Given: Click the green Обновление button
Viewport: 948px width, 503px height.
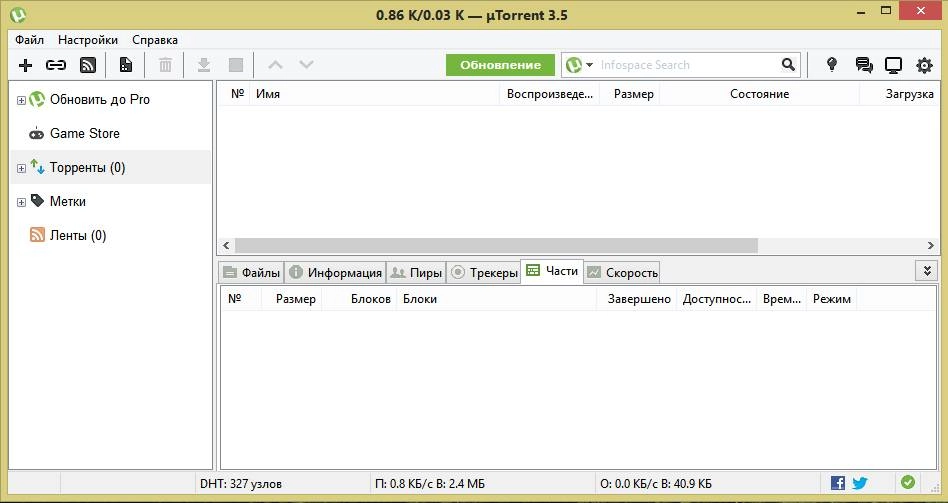Looking at the screenshot, I should (500, 65).
